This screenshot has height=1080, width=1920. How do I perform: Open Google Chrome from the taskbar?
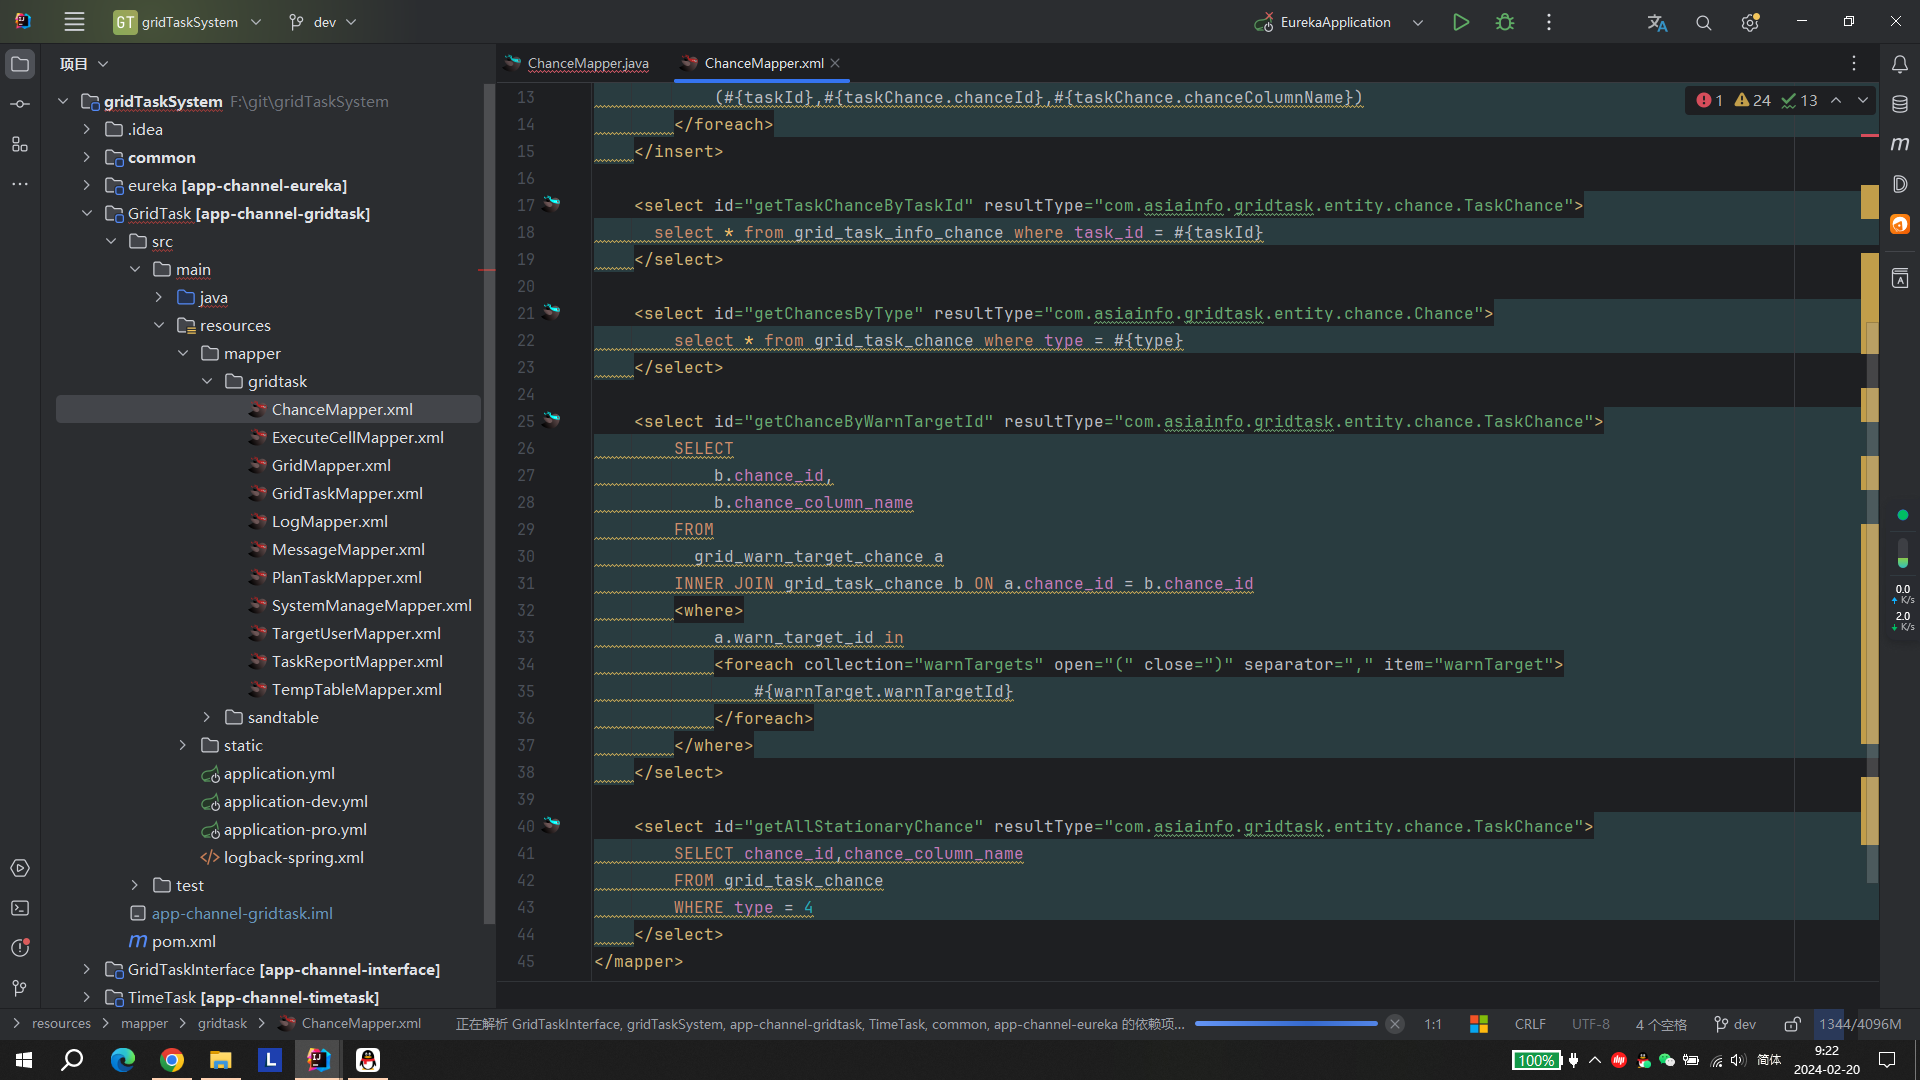[x=172, y=1060]
